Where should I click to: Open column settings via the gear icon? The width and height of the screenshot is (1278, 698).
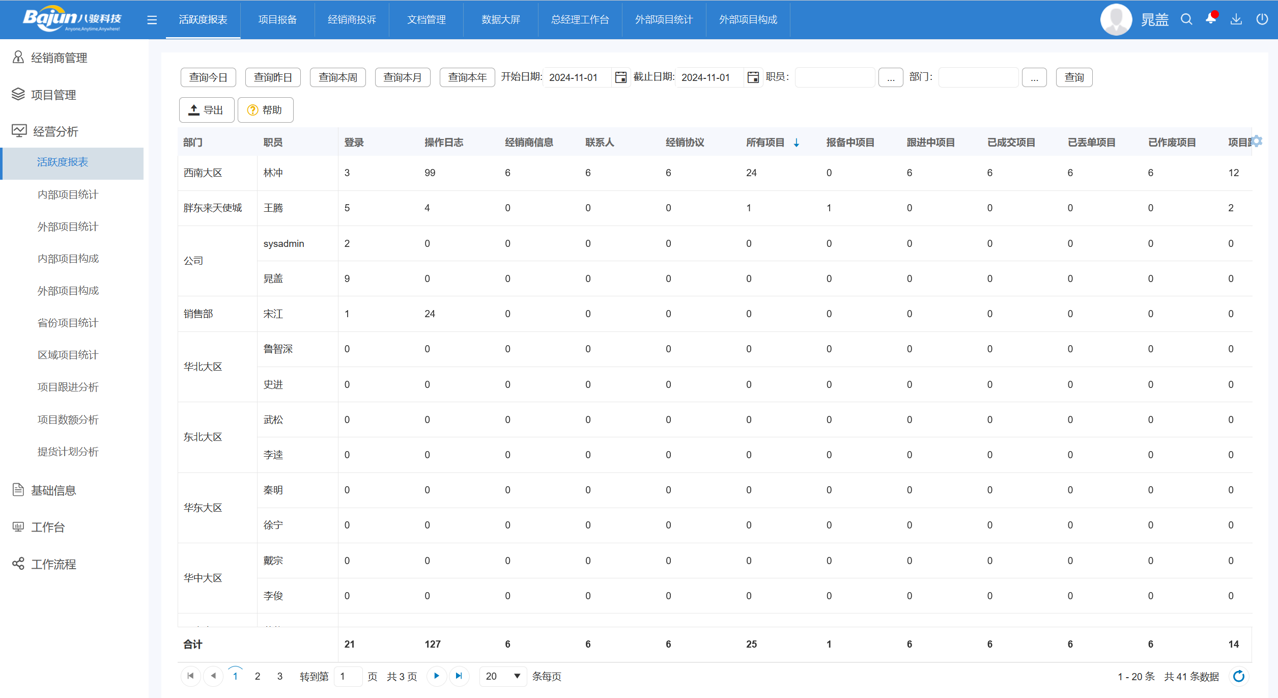1256,142
